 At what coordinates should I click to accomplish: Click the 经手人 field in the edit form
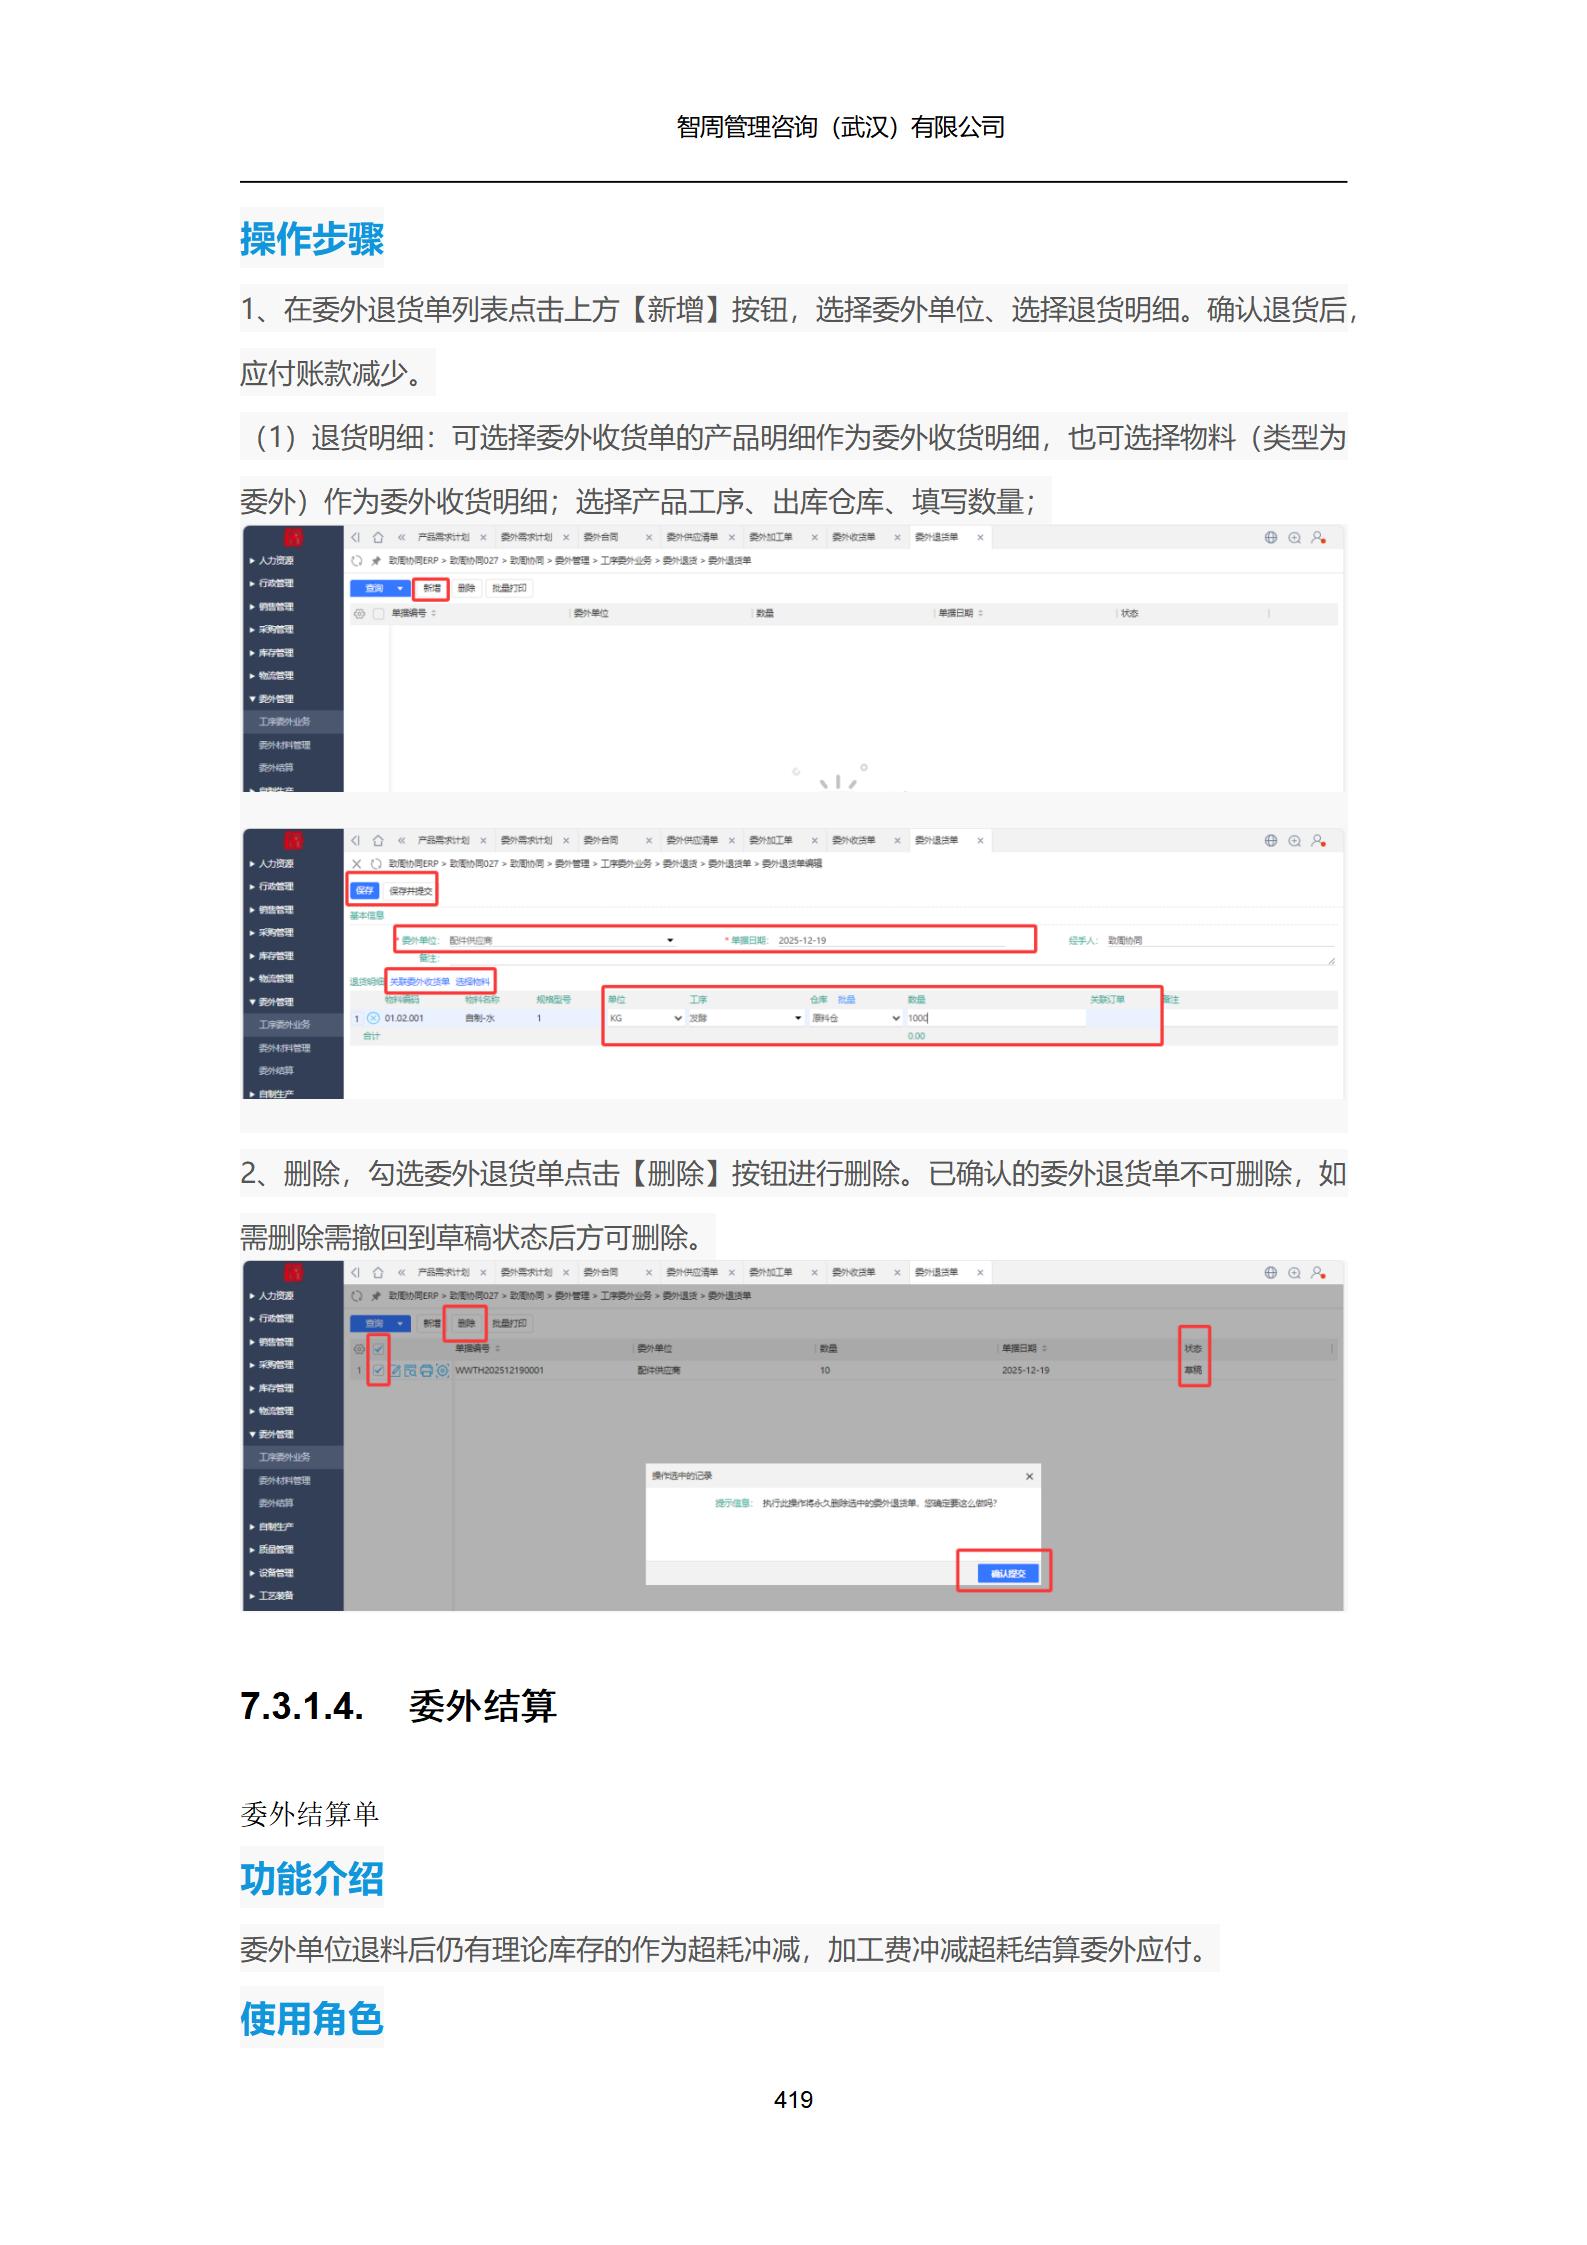[1219, 941]
